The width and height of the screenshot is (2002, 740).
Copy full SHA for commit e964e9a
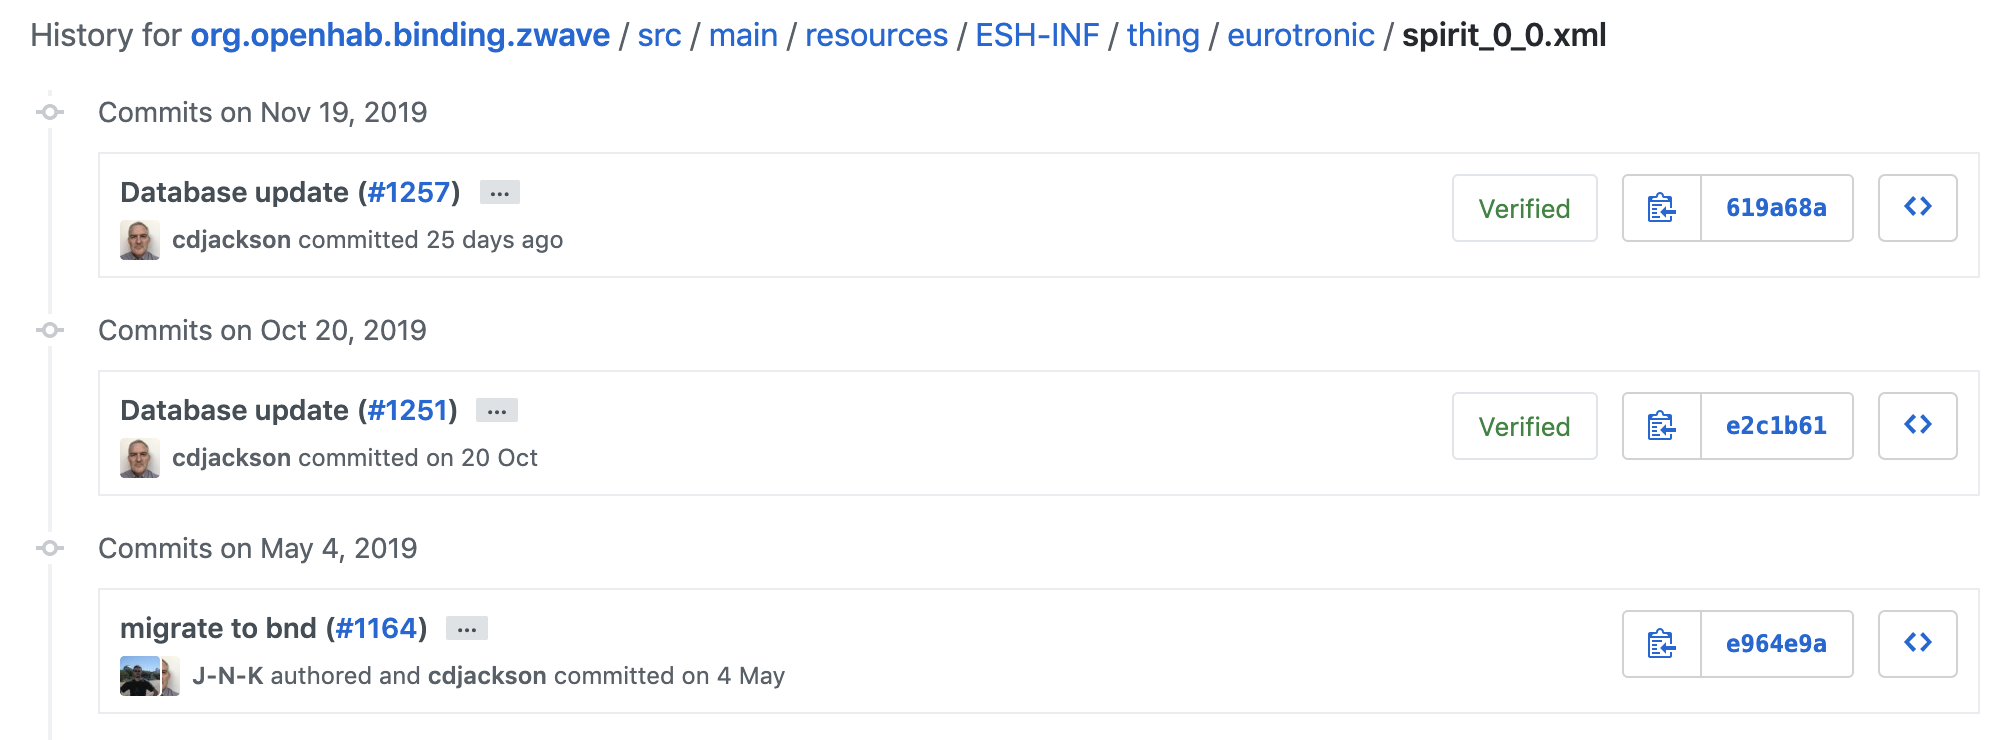click(x=1661, y=644)
